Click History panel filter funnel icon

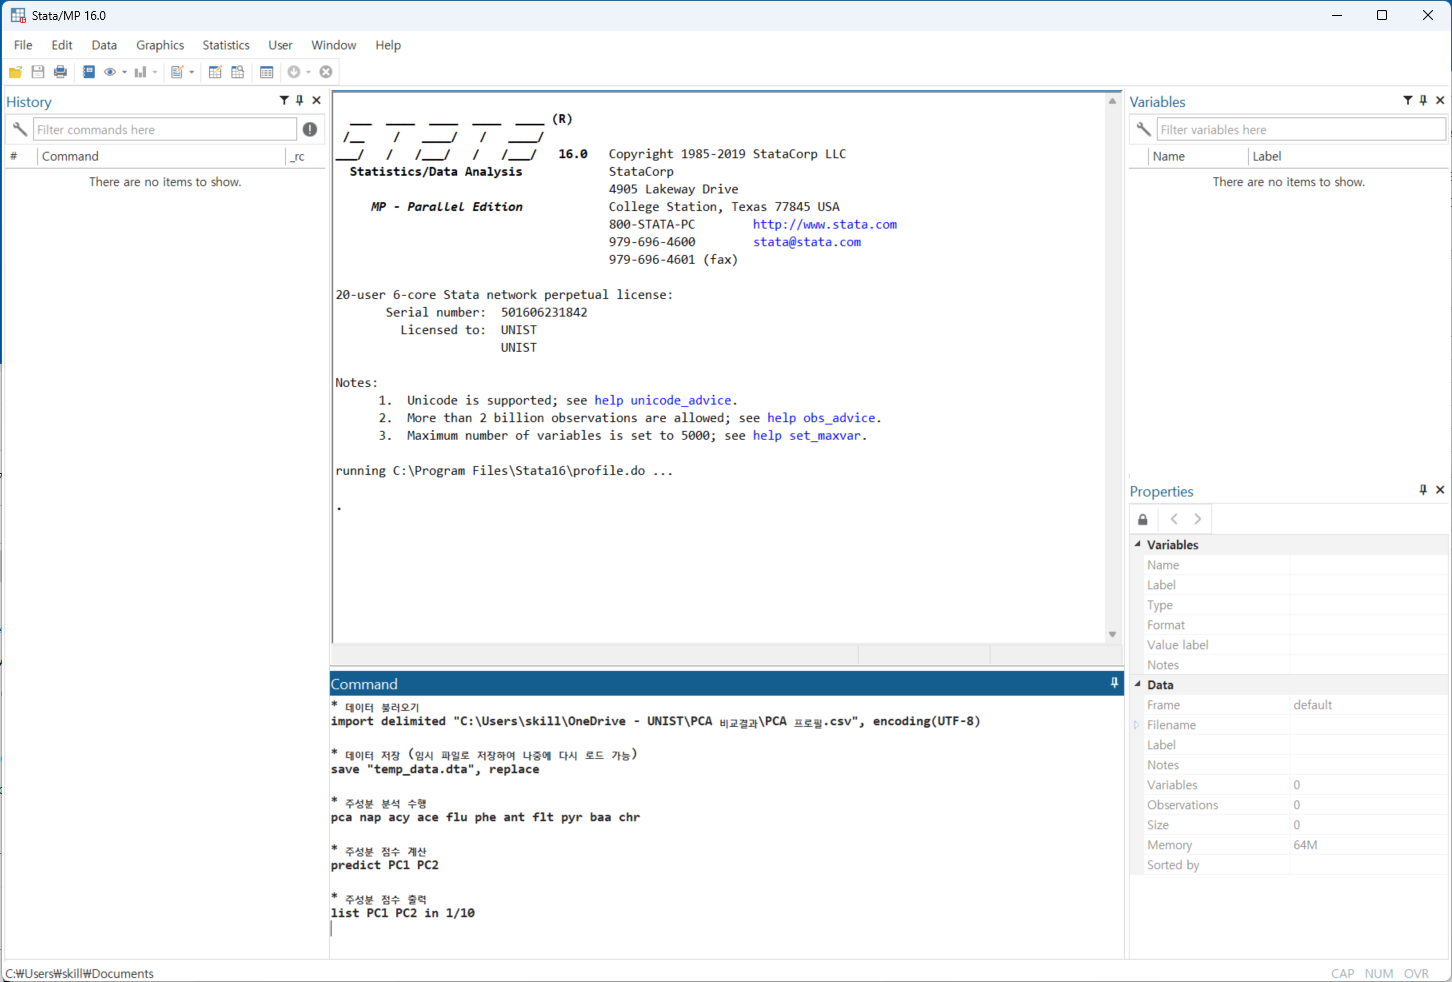(284, 100)
